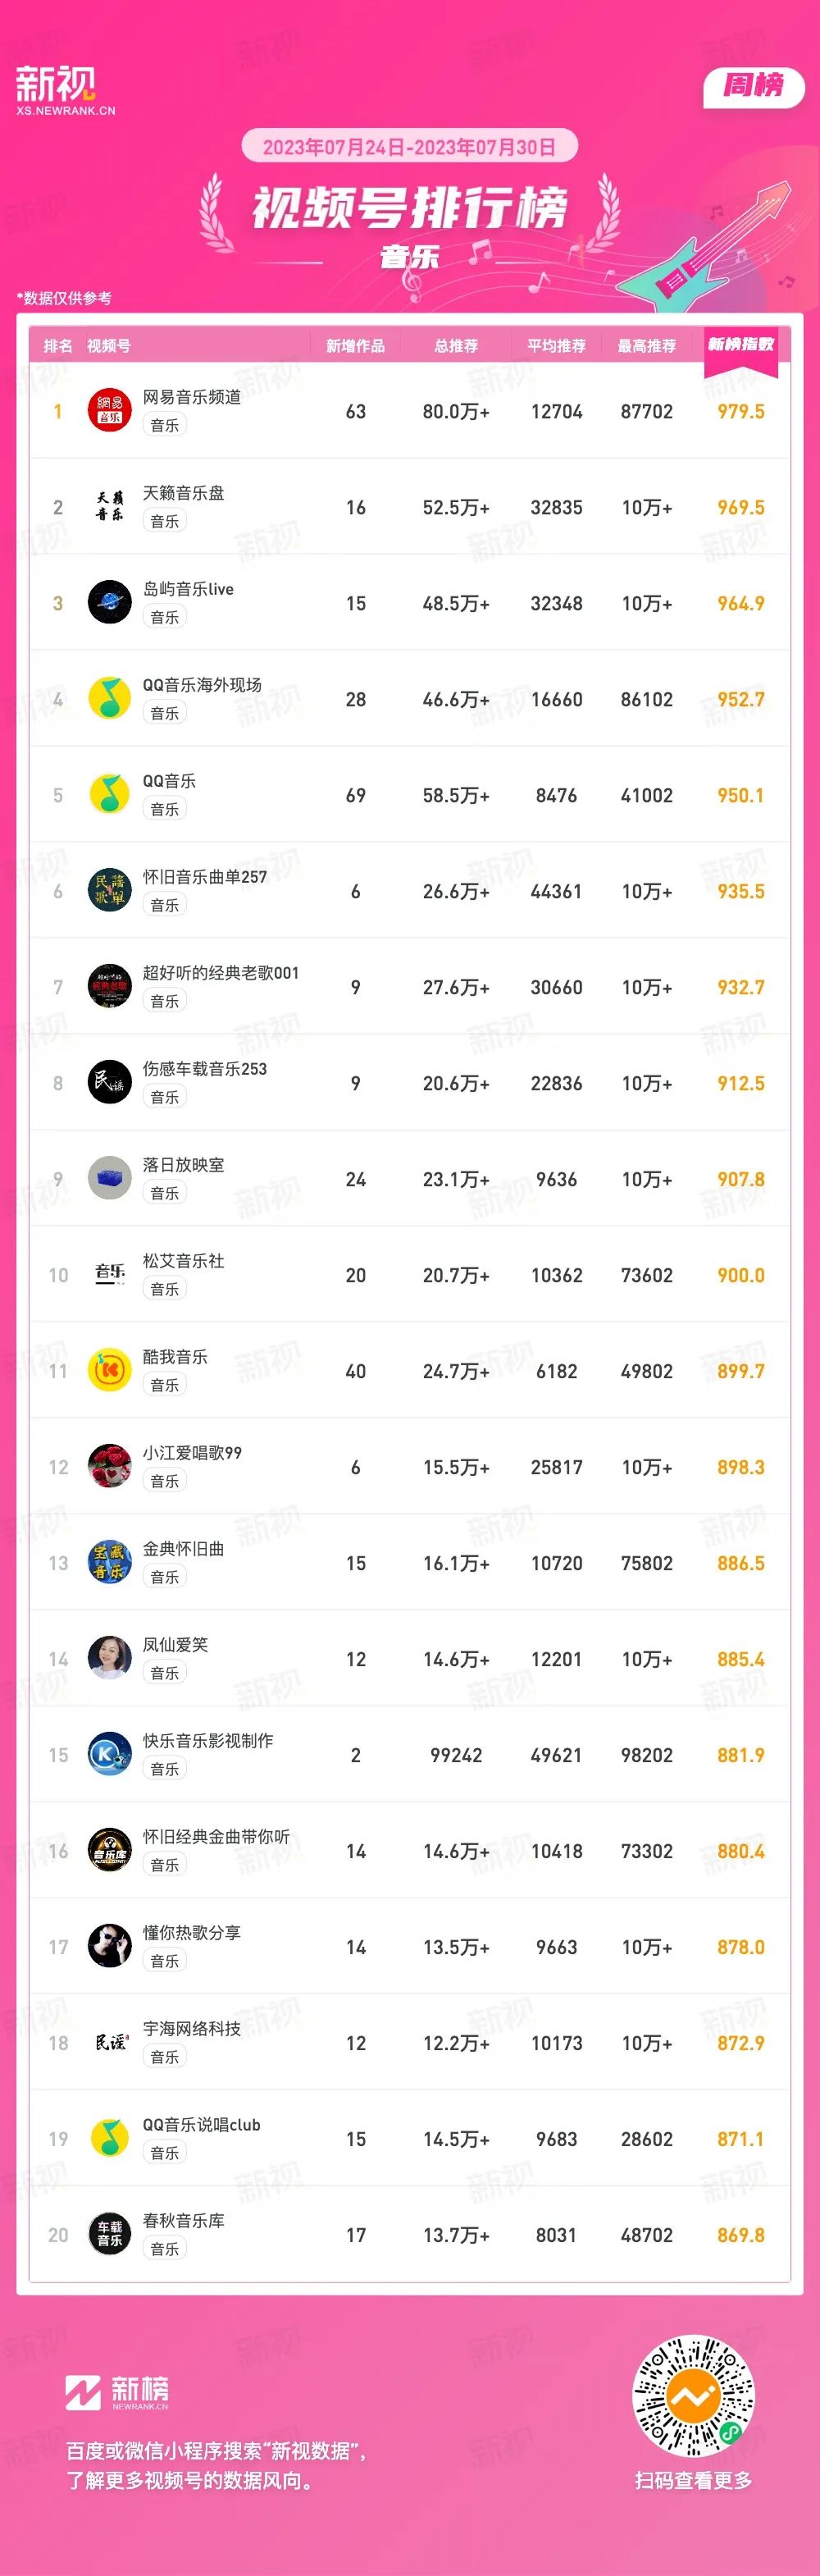The height and width of the screenshot is (2576, 820).
Task: Open the 酷我音乐 yellow logo icon
Action: (x=110, y=1371)
